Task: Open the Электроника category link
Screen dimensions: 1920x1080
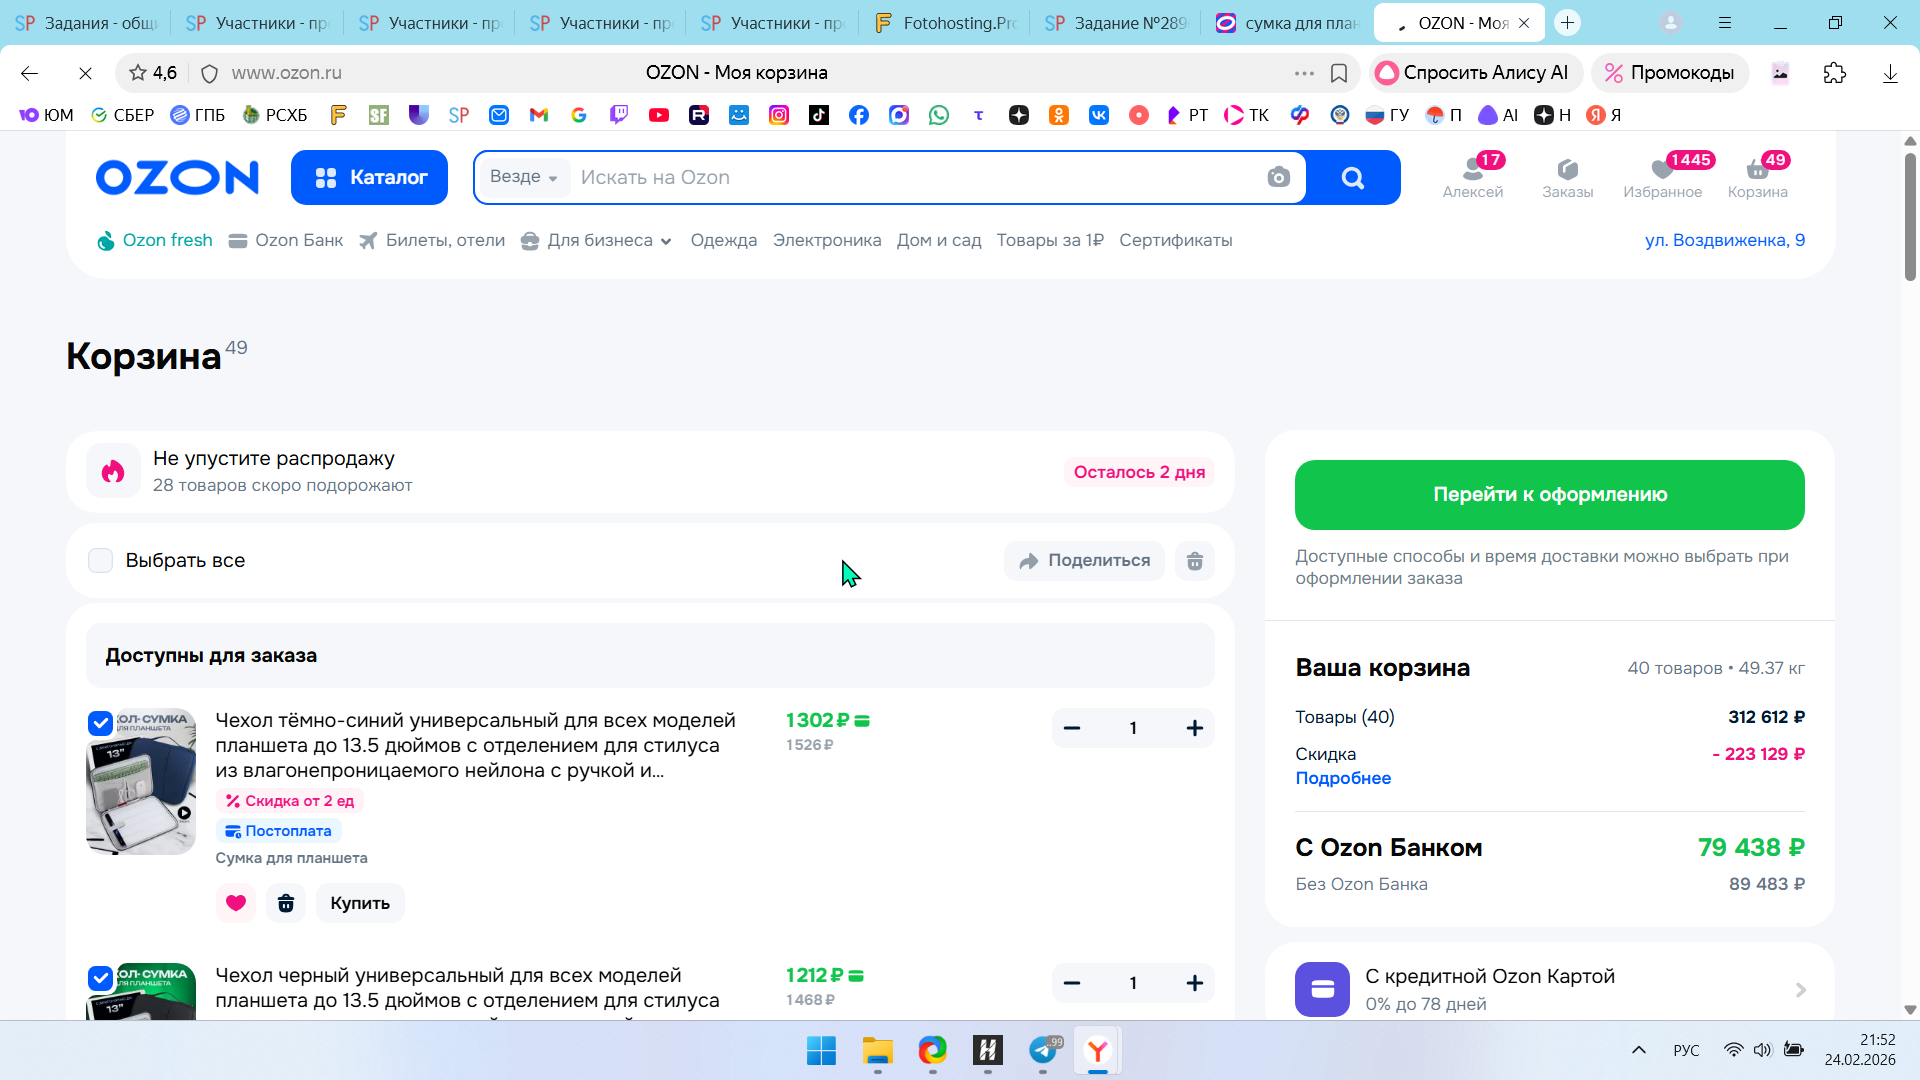Action: point(826,241)
